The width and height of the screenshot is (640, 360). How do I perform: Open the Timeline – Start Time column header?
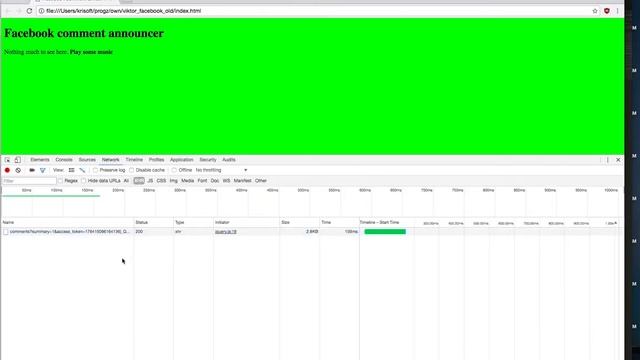[x=379, y=222]
